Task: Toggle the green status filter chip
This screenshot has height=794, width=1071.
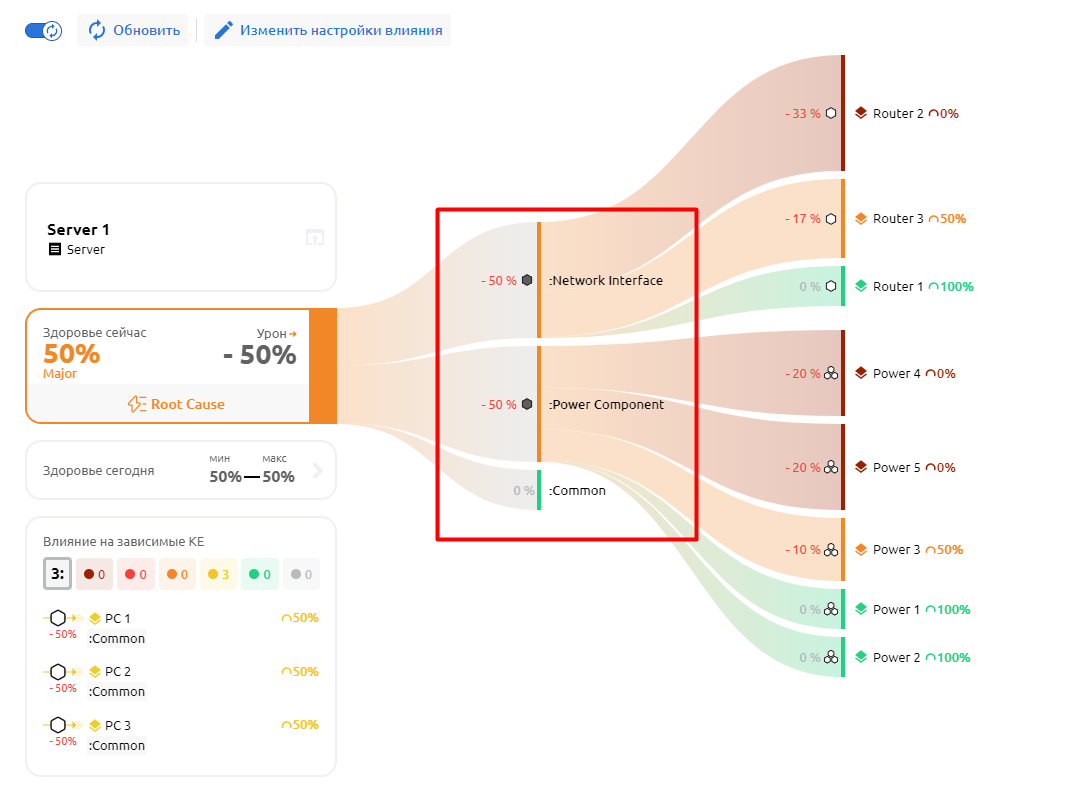Action: [x=259, y=574]
